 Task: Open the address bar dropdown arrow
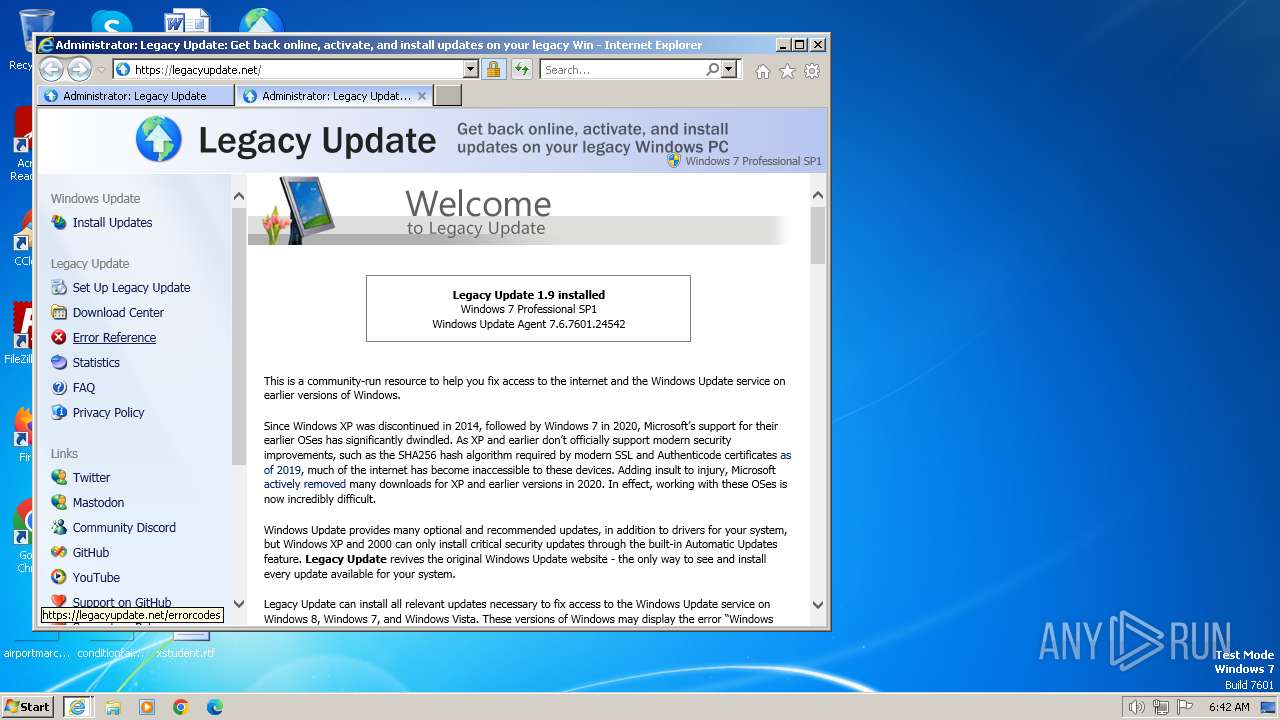coord(470,69)
